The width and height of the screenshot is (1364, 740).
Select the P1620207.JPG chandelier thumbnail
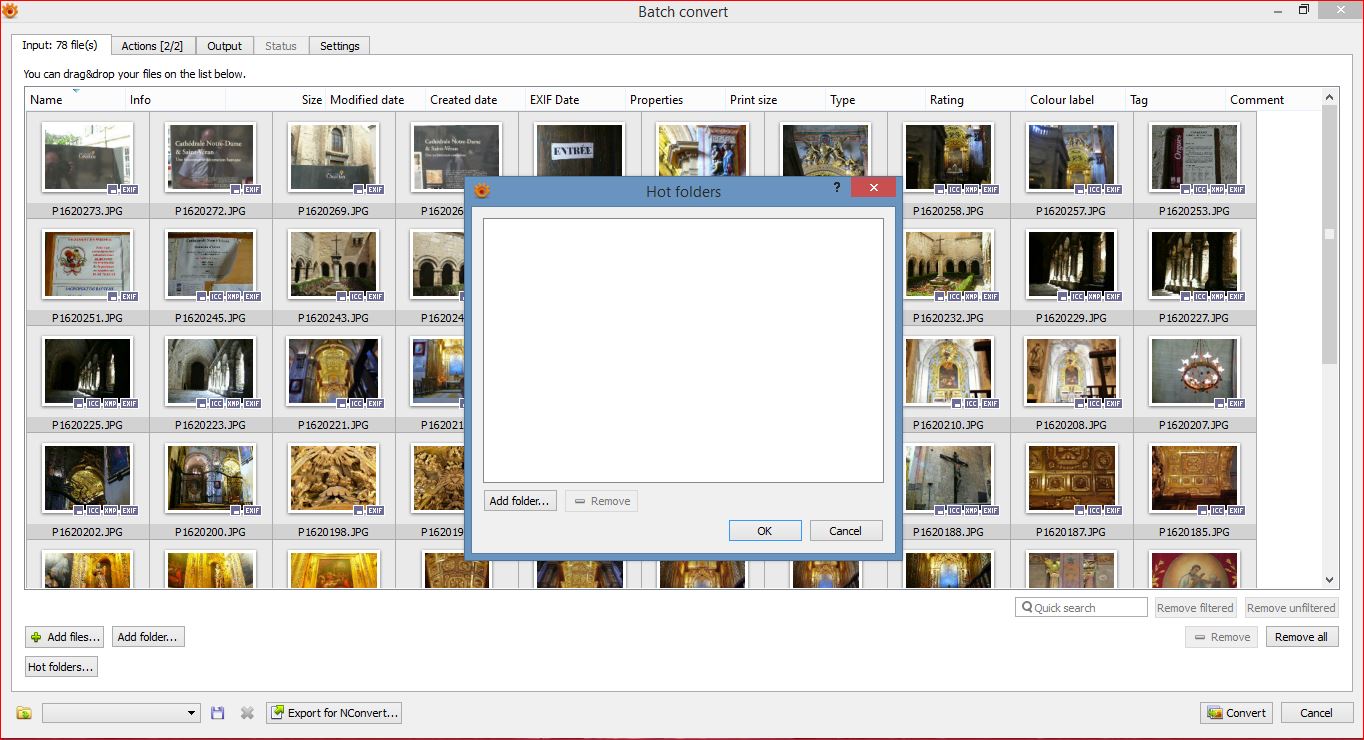(x=1194, y=371)
